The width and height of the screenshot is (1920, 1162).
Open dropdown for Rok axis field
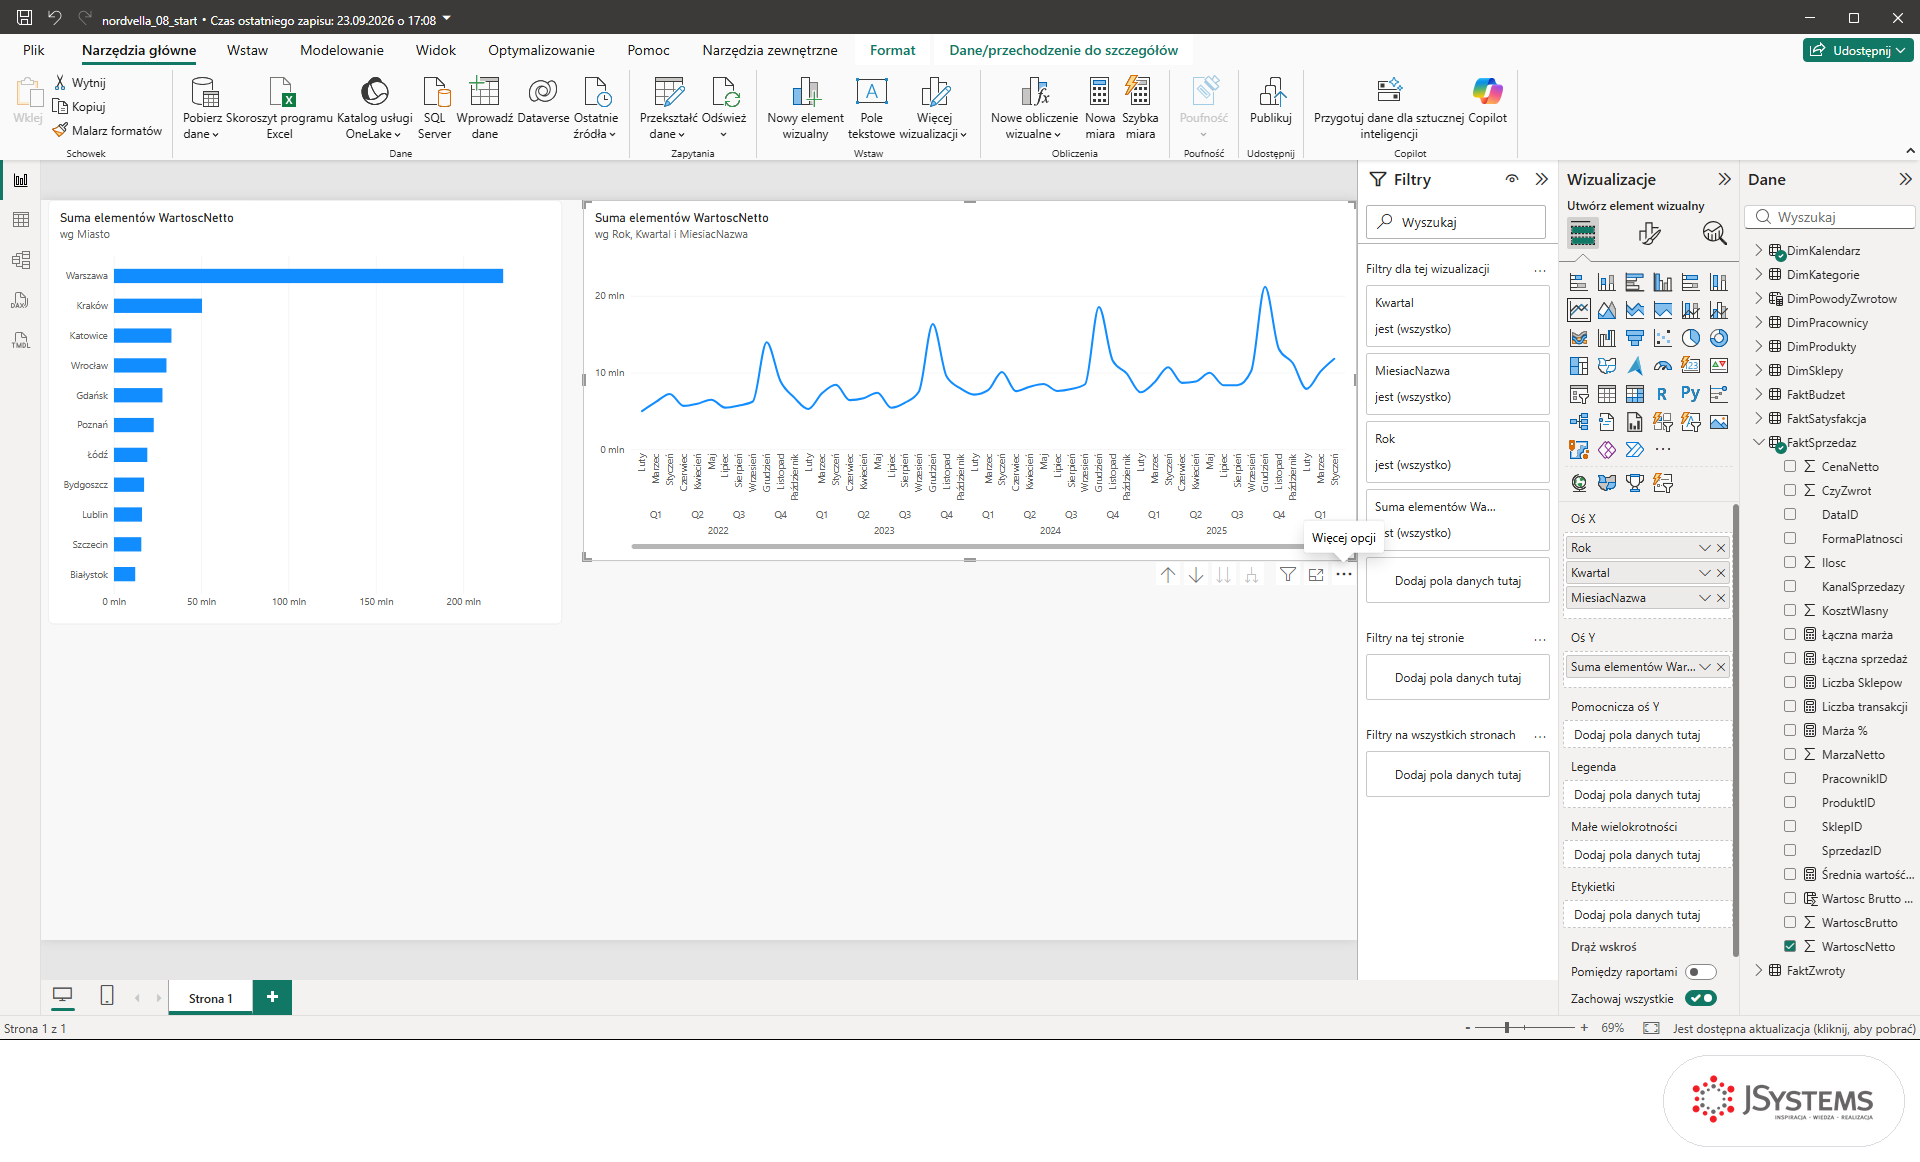(x=1705, y=548)
